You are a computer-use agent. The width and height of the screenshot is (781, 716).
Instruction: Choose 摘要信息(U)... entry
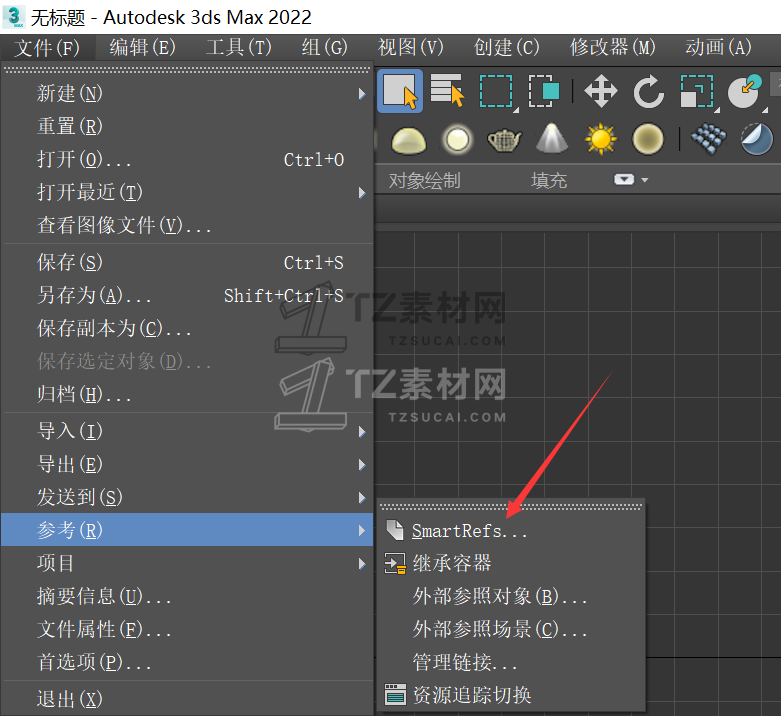point(187,597)
